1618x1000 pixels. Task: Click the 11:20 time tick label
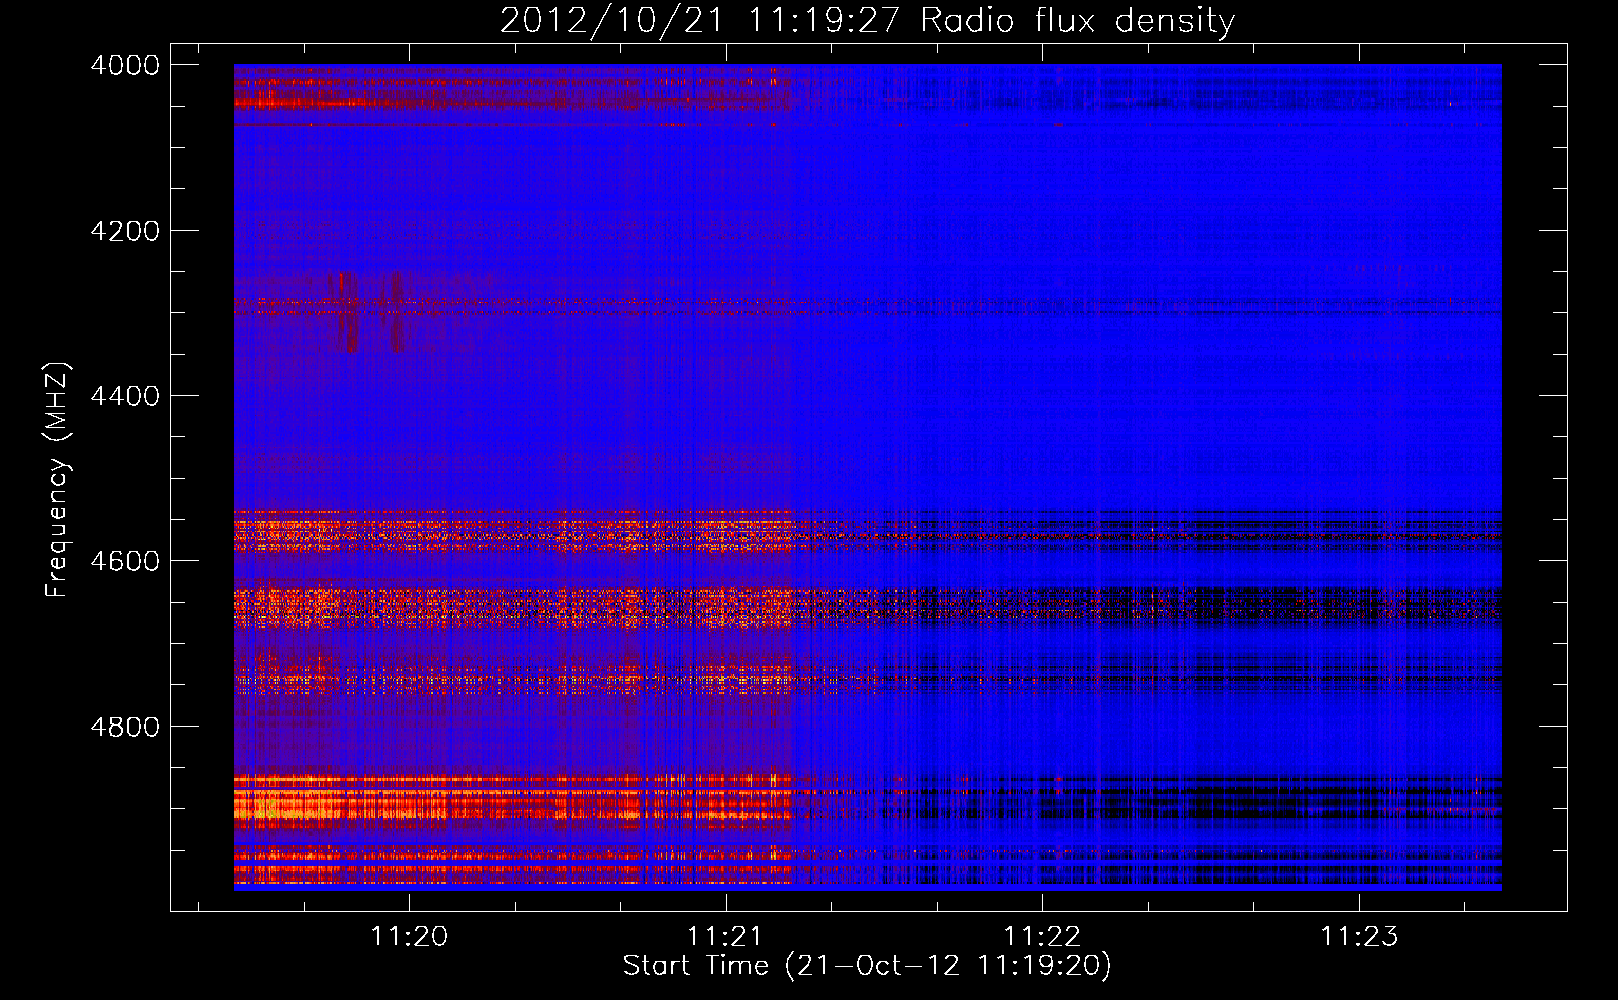tap(409, 936)
